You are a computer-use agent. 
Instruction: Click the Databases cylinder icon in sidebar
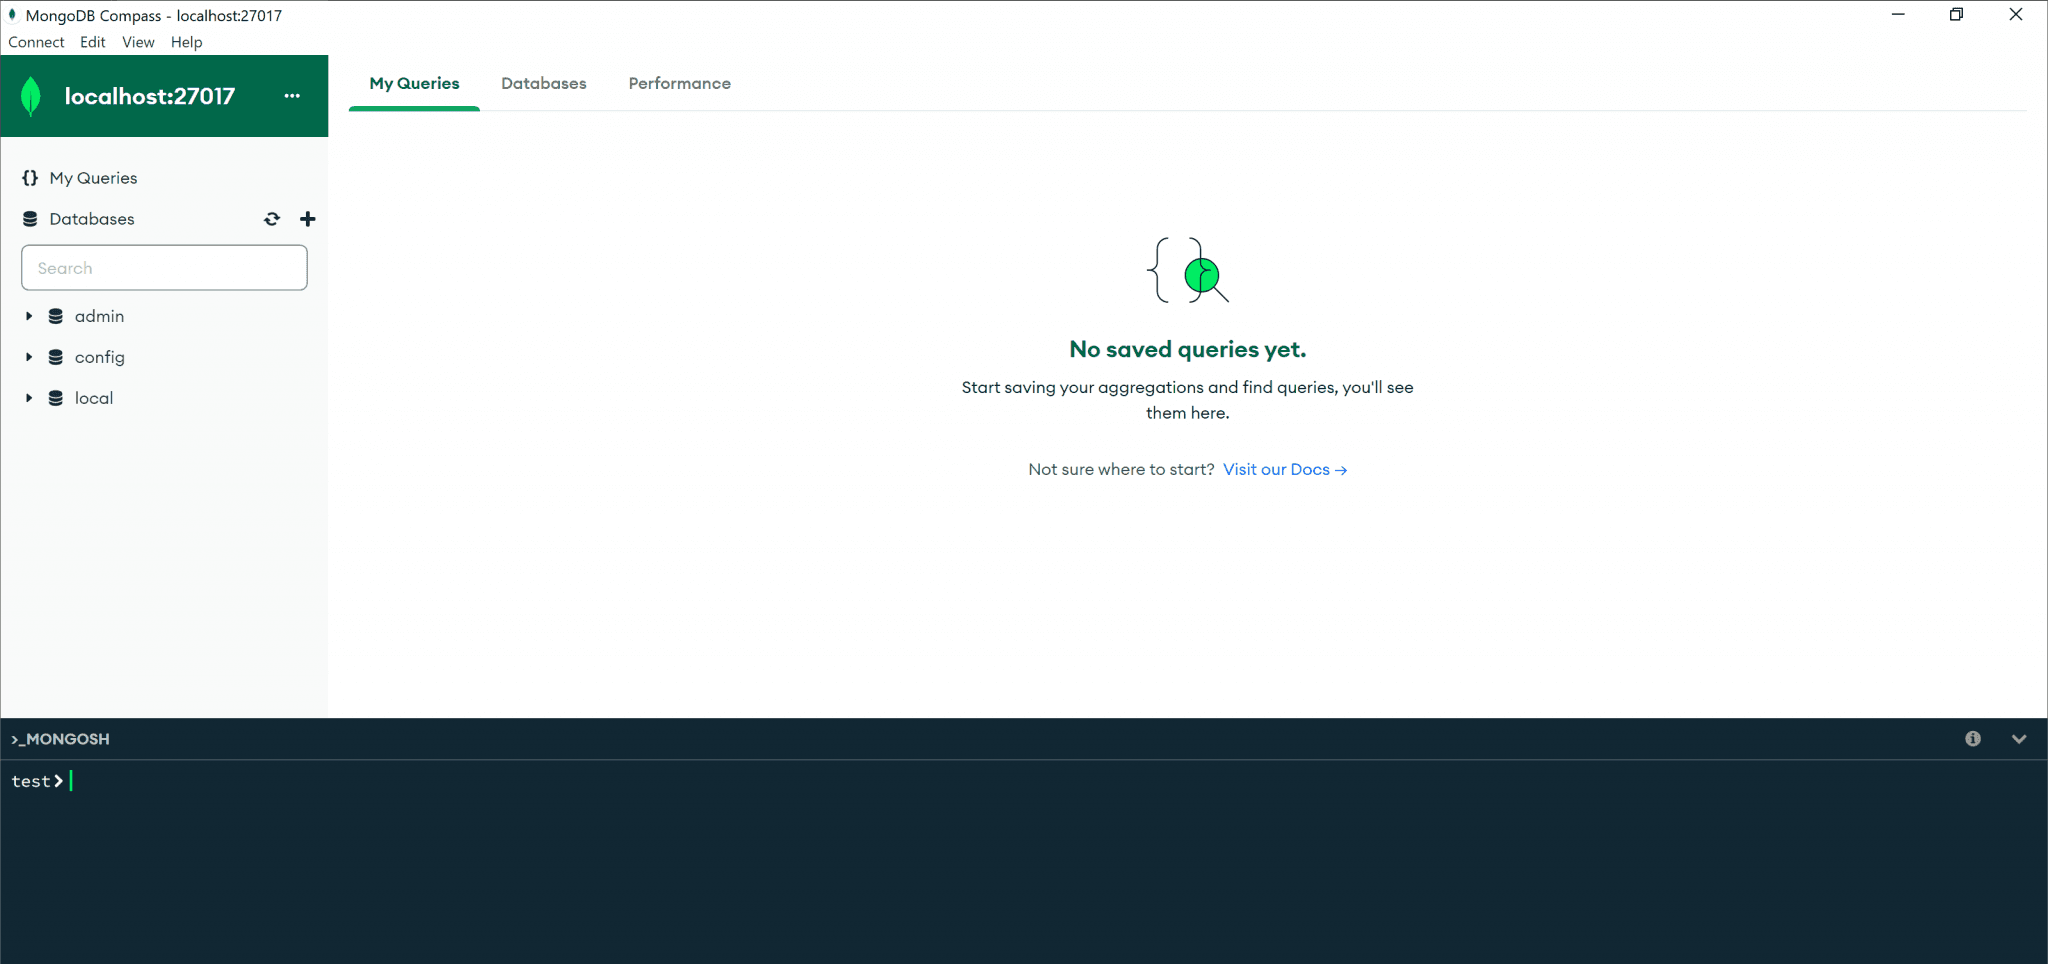coord(31,218)
